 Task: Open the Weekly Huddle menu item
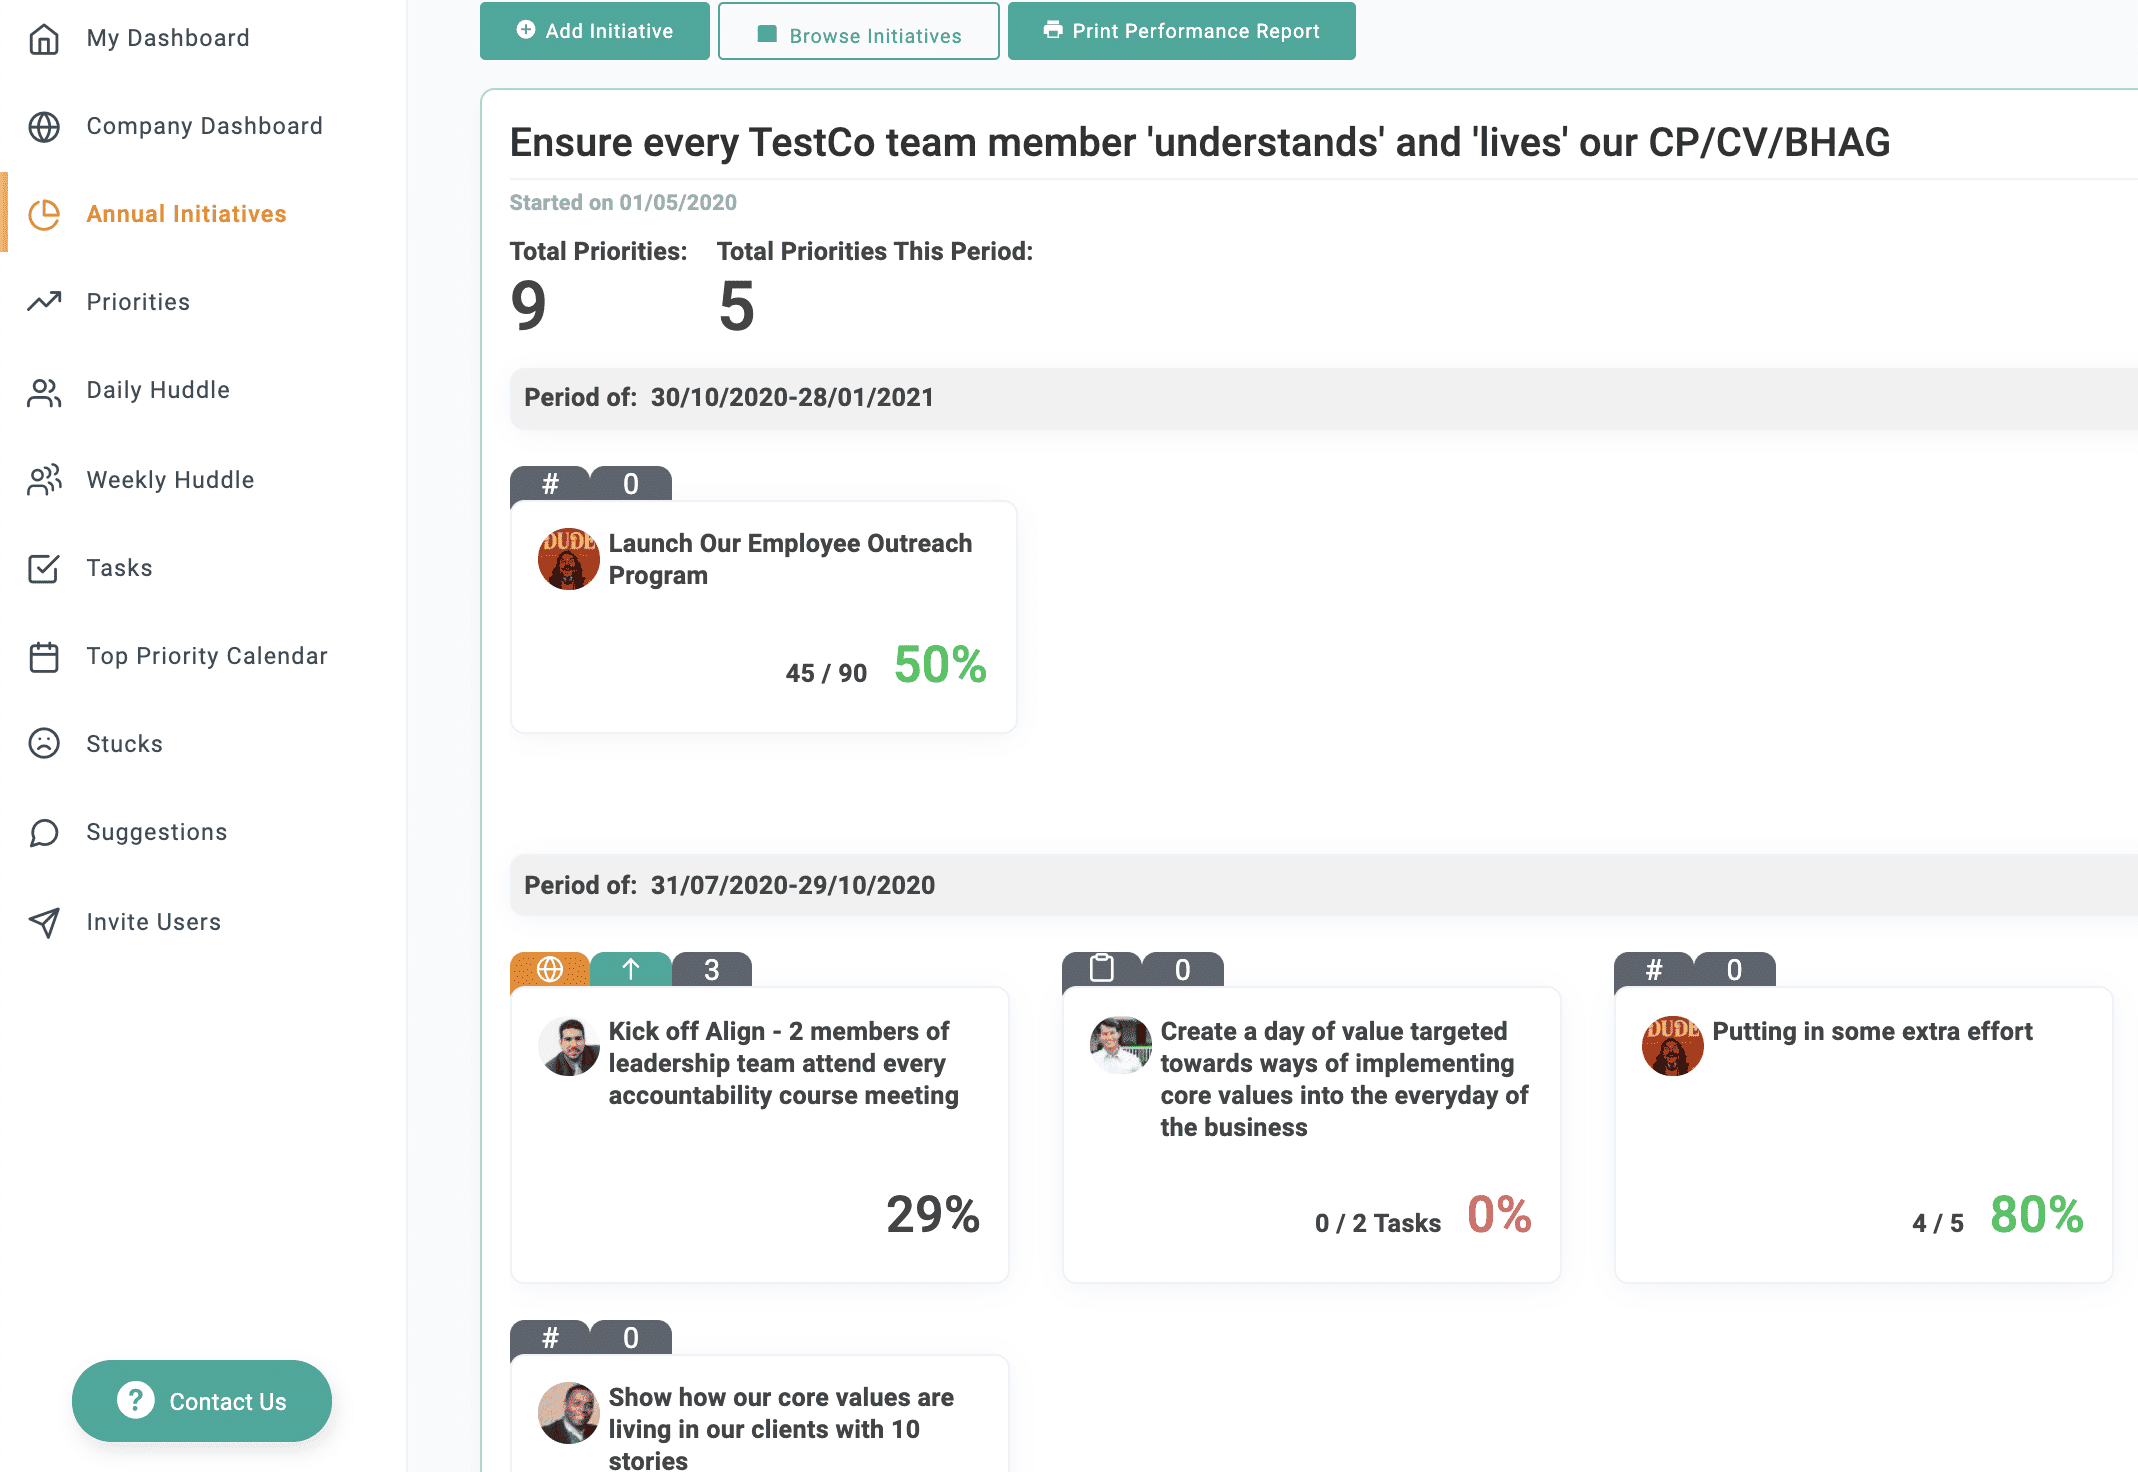coord(170,480)
